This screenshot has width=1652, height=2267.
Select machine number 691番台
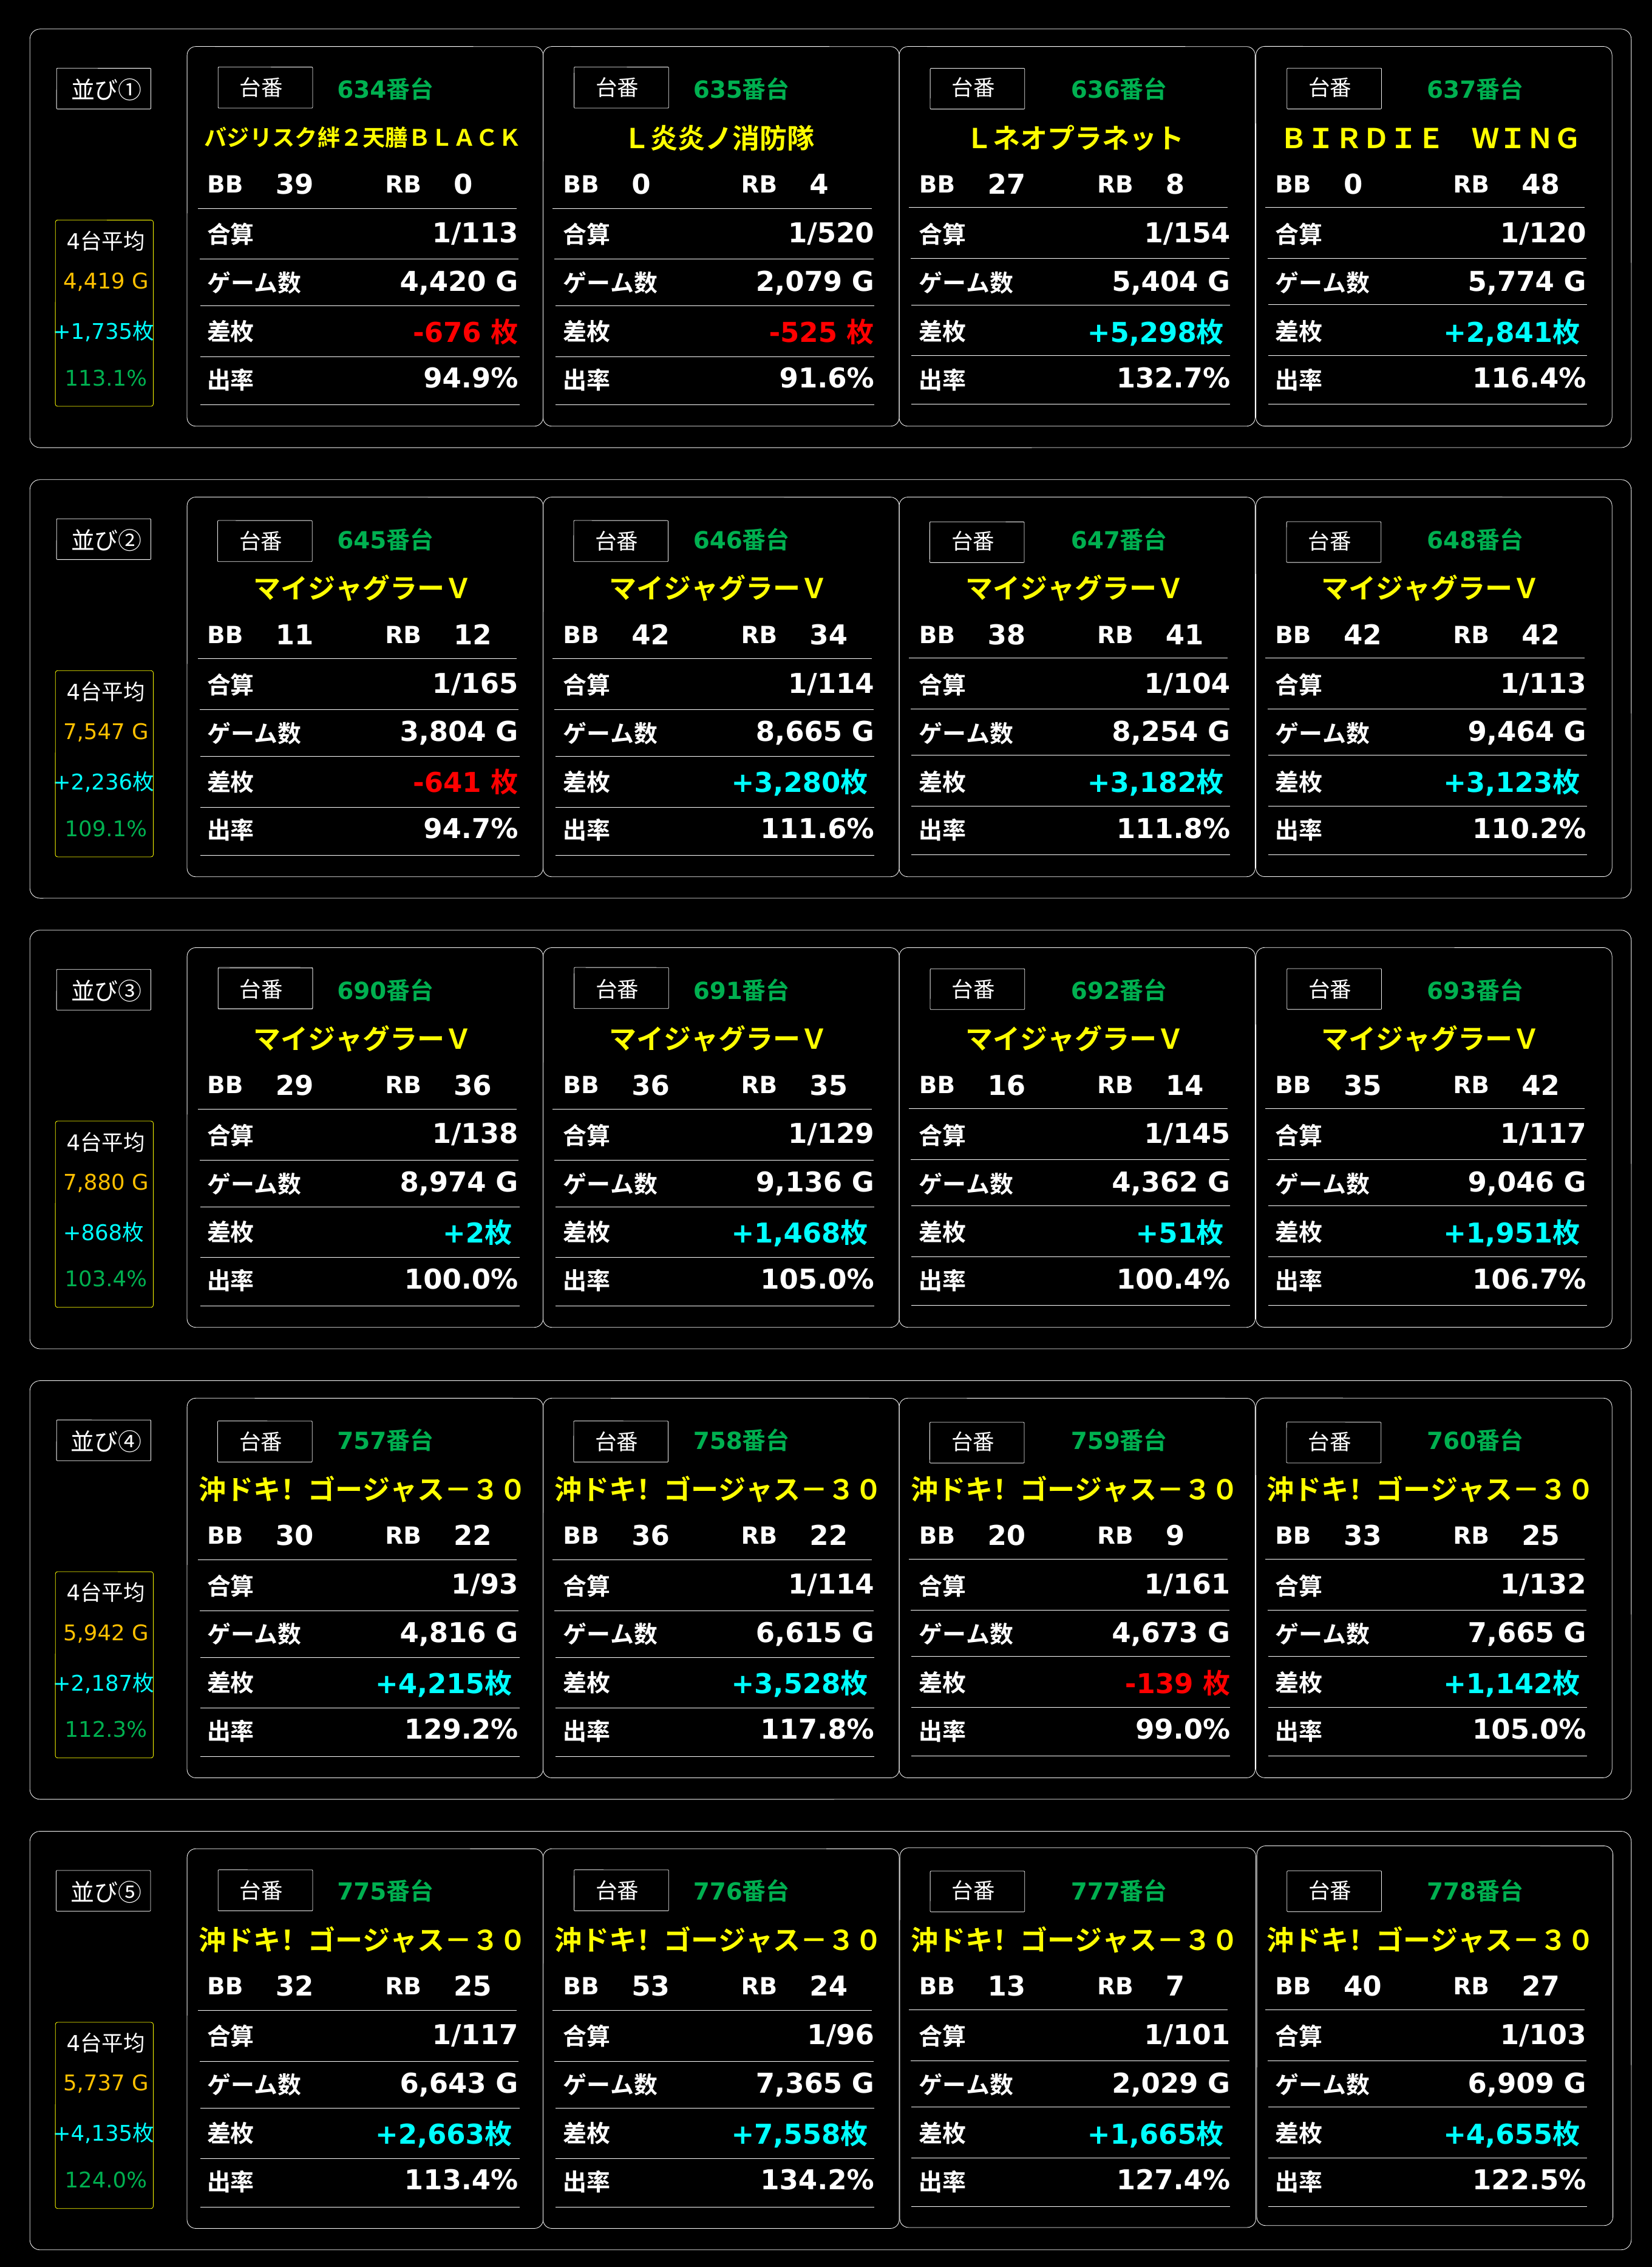pyautogui.click(x=741, y=991)
